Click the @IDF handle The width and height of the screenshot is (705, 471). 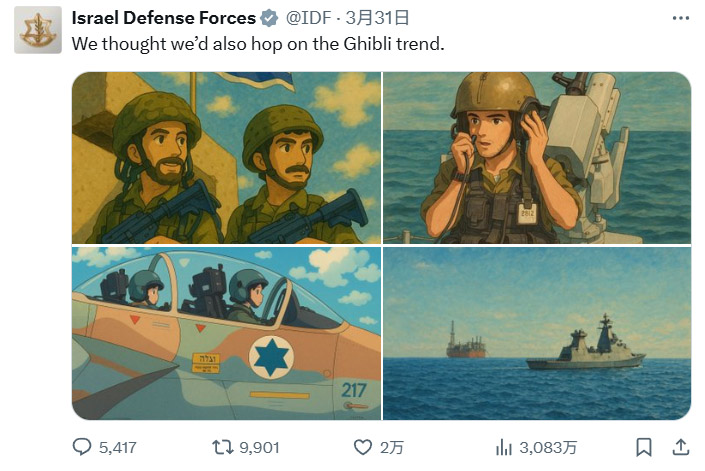click(x=310, y=19)
